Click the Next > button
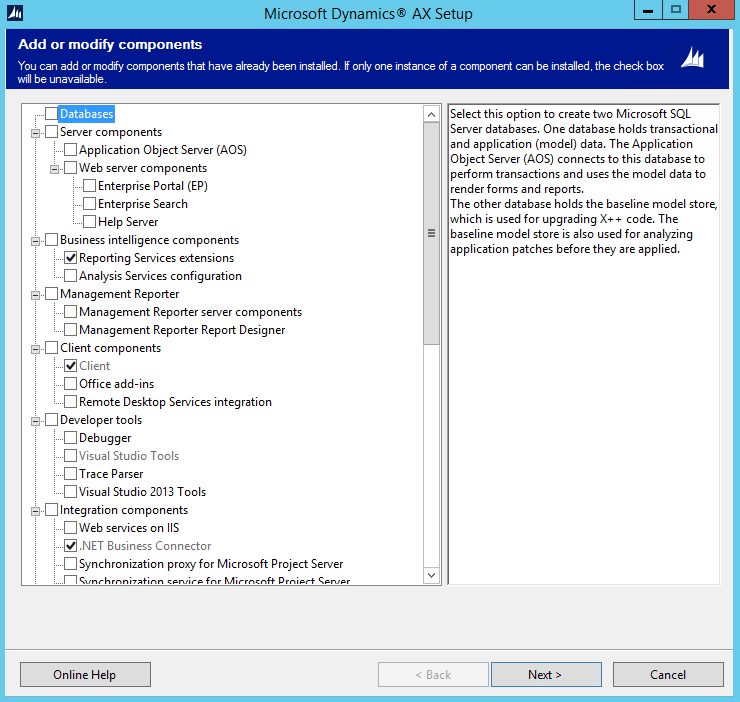The height and width of the screenshot is (702, 740). pyautogui.click(x=546, y=674)
